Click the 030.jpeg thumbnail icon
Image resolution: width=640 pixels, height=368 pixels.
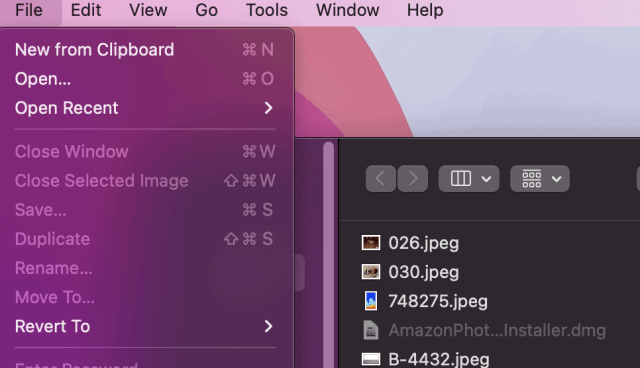tap(371, 272)
